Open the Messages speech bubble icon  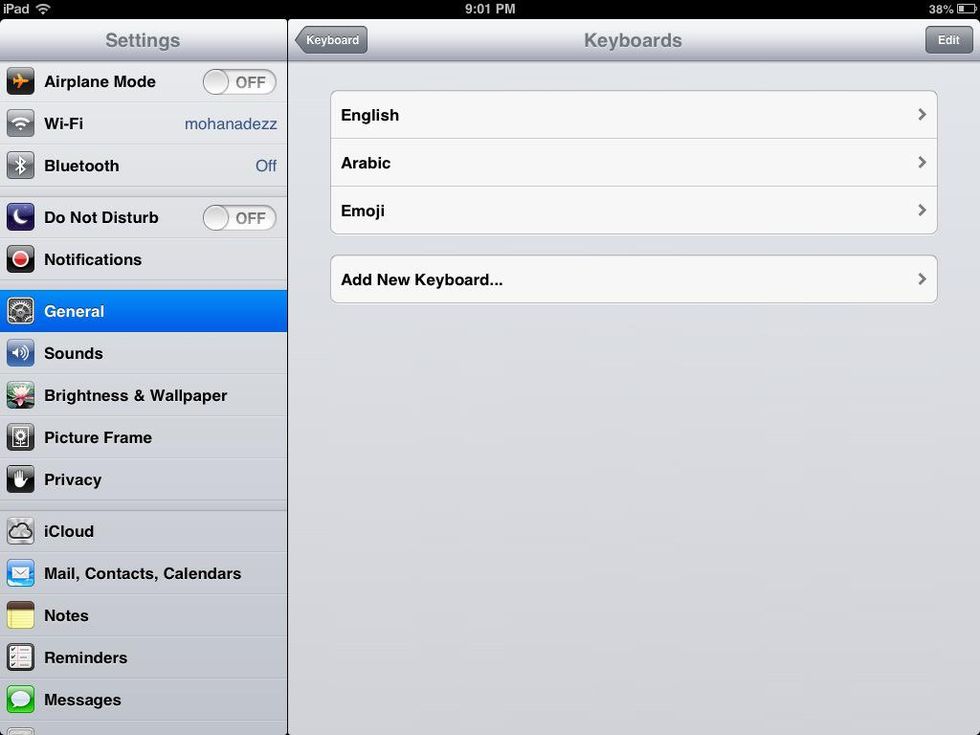(20, 700)
